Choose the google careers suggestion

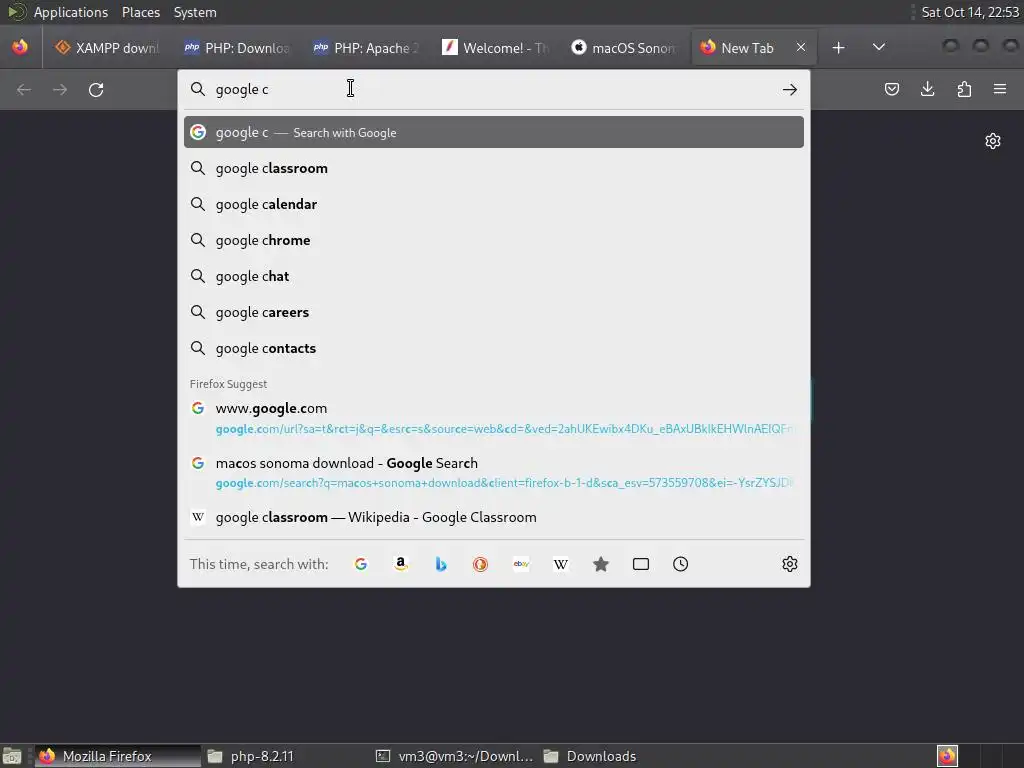coord(494,312)
